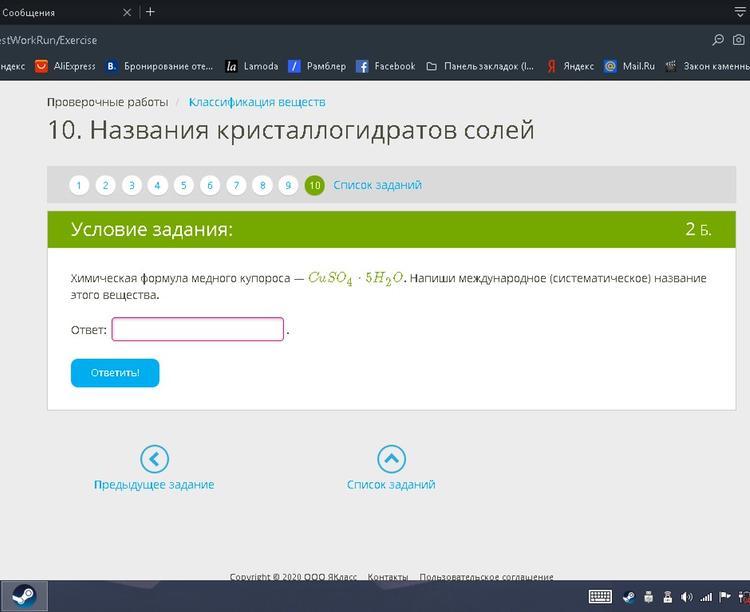This screenshot has width=750, height=612.
Task: Go to task number 3
Action: [x=132, y=185]
